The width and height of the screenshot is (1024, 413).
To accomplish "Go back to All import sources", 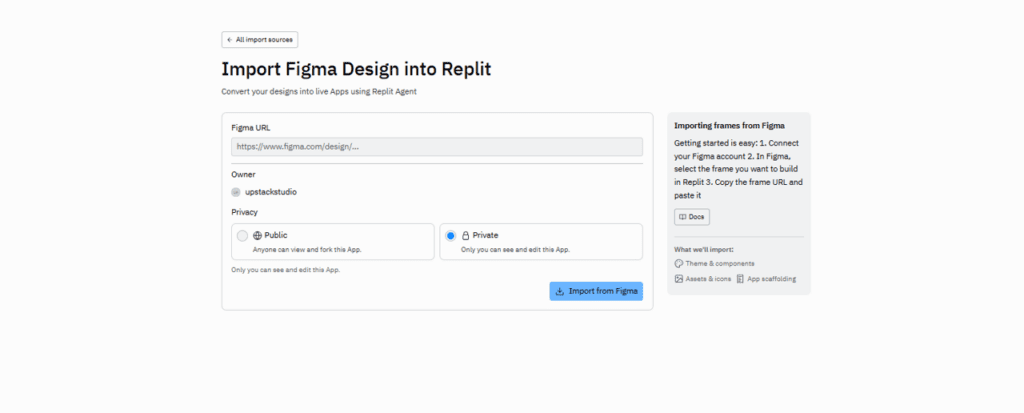I will [x=260, y=40].
